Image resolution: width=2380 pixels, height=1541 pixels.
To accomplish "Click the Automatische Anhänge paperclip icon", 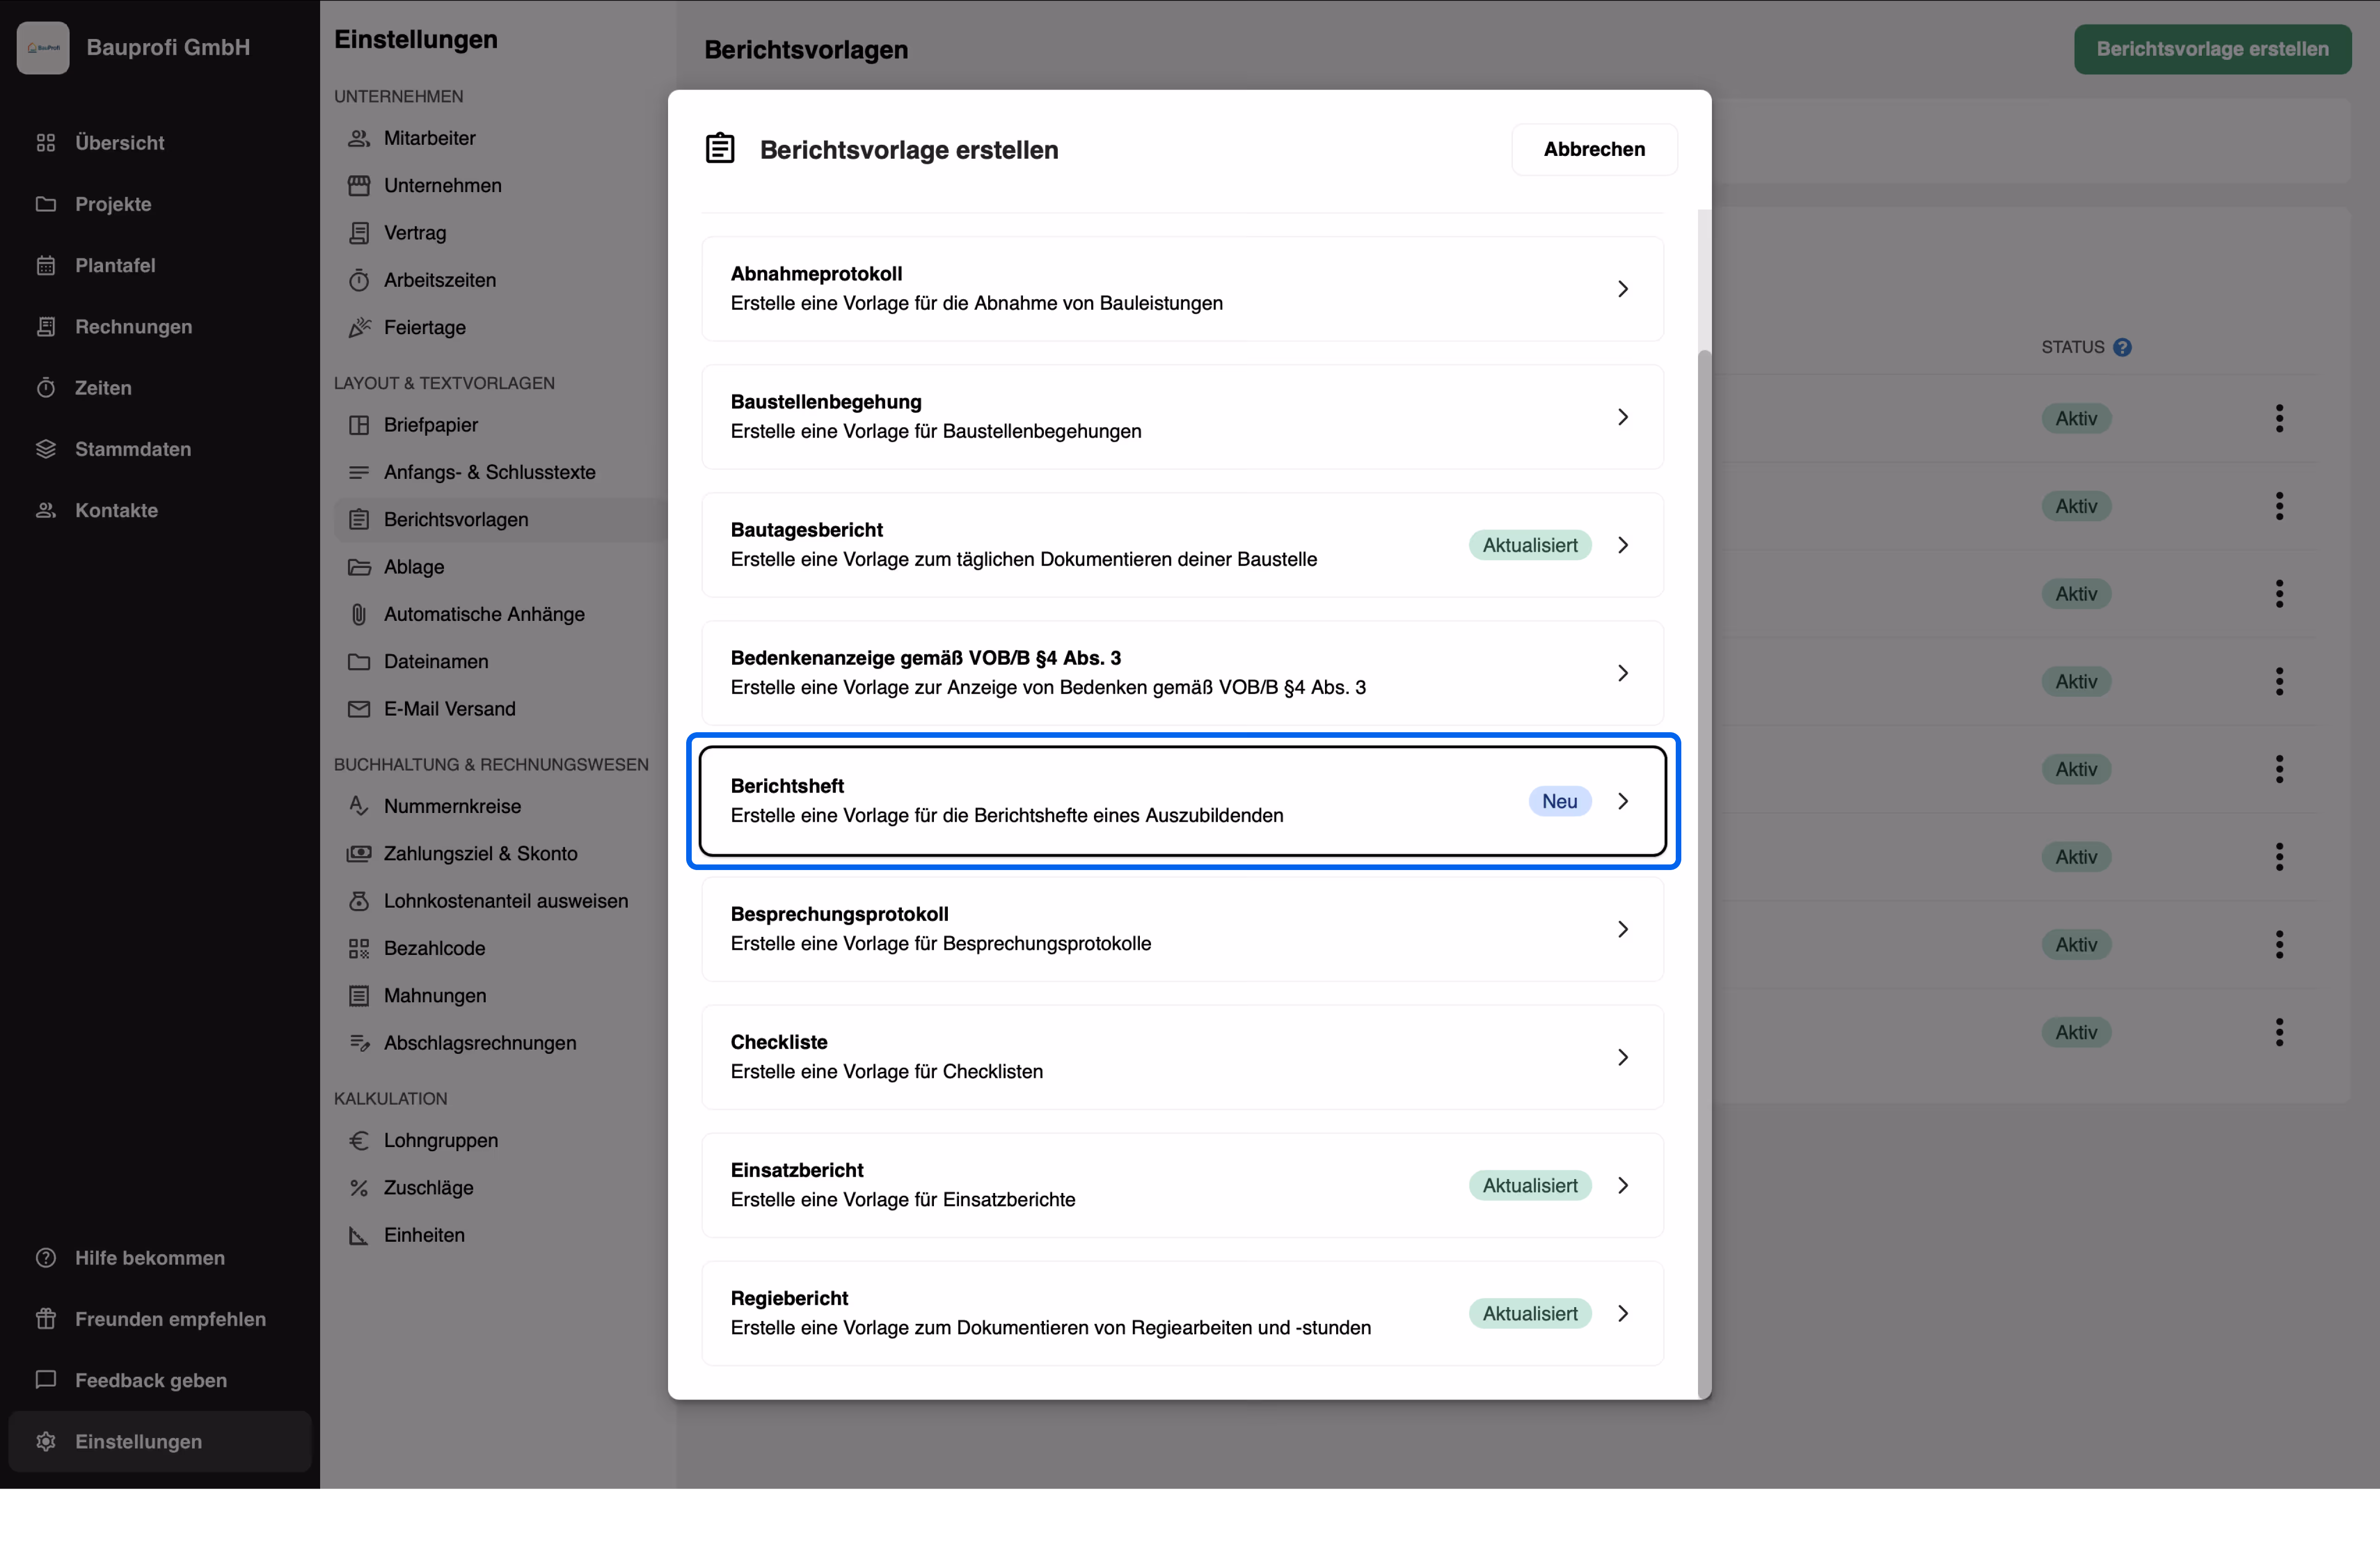I will tap(359, 614).
